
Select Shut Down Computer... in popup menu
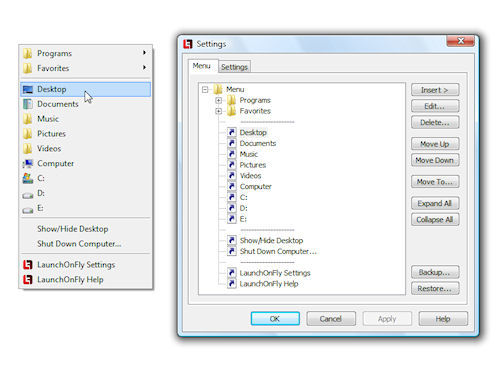point(86,244)
